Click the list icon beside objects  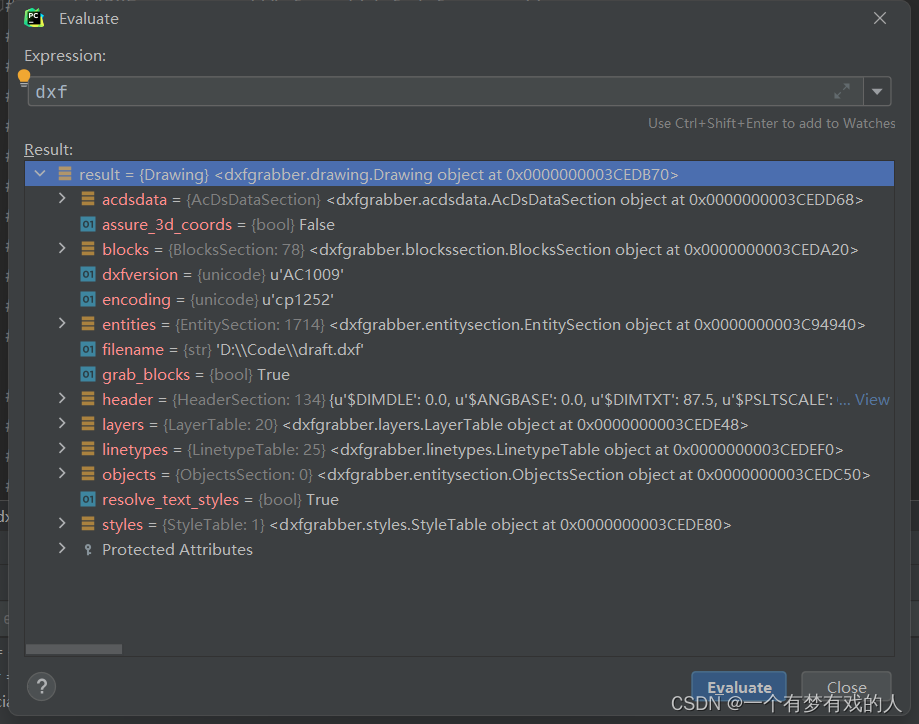pos(88,474)
